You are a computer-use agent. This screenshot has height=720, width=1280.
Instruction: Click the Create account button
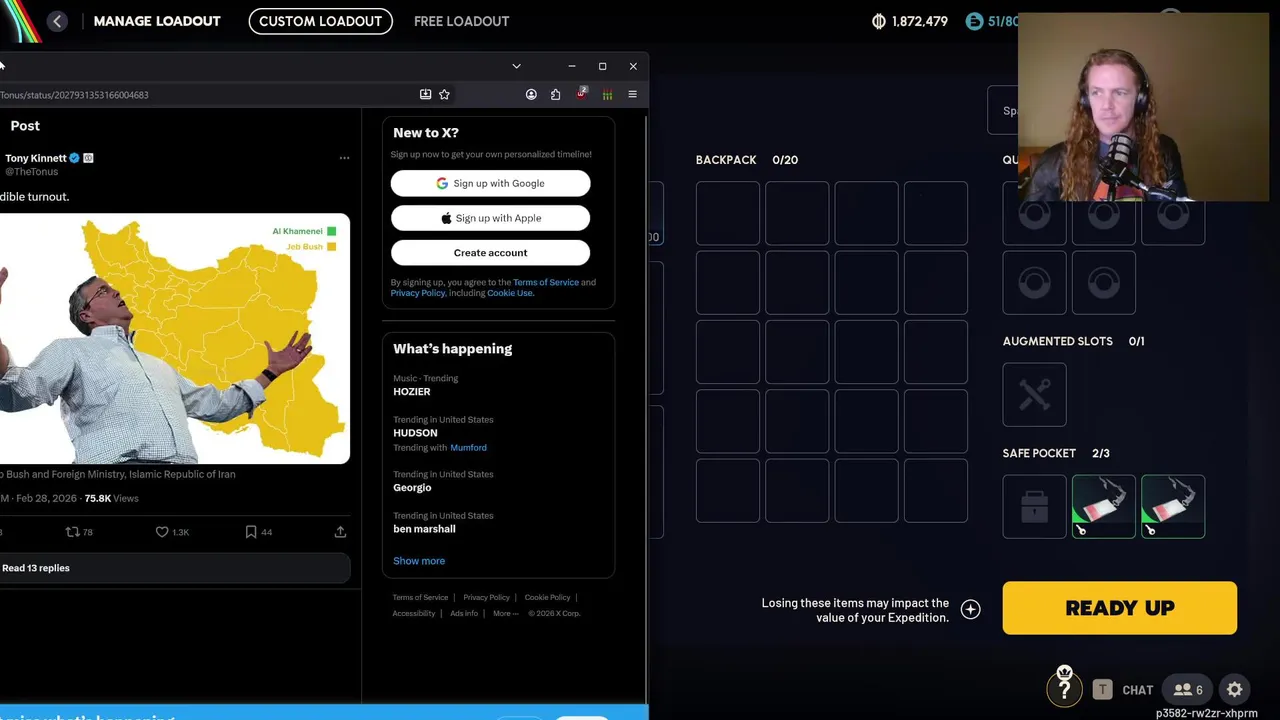(490, 253)
